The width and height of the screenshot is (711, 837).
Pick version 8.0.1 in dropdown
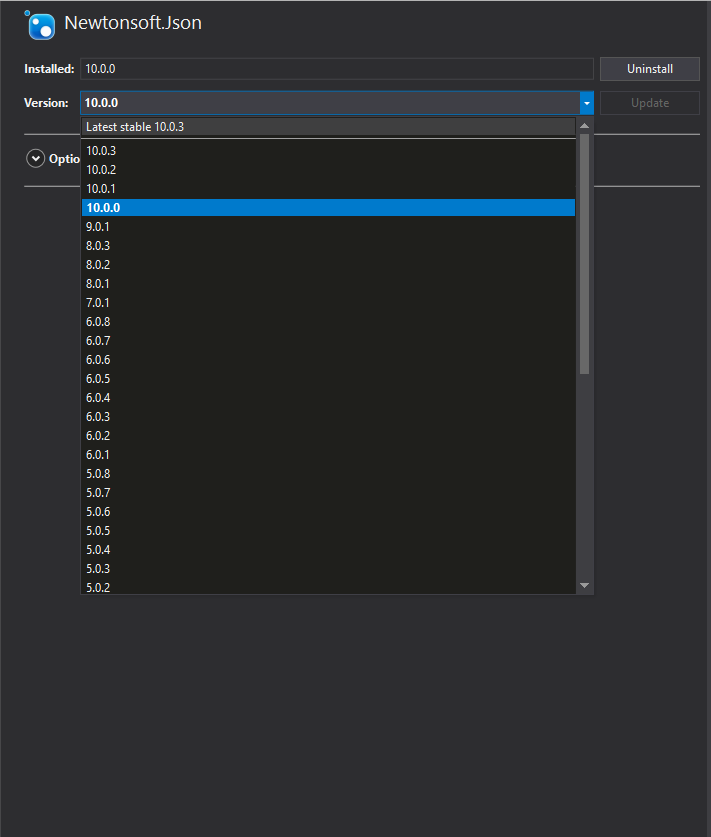coord(328,284)
